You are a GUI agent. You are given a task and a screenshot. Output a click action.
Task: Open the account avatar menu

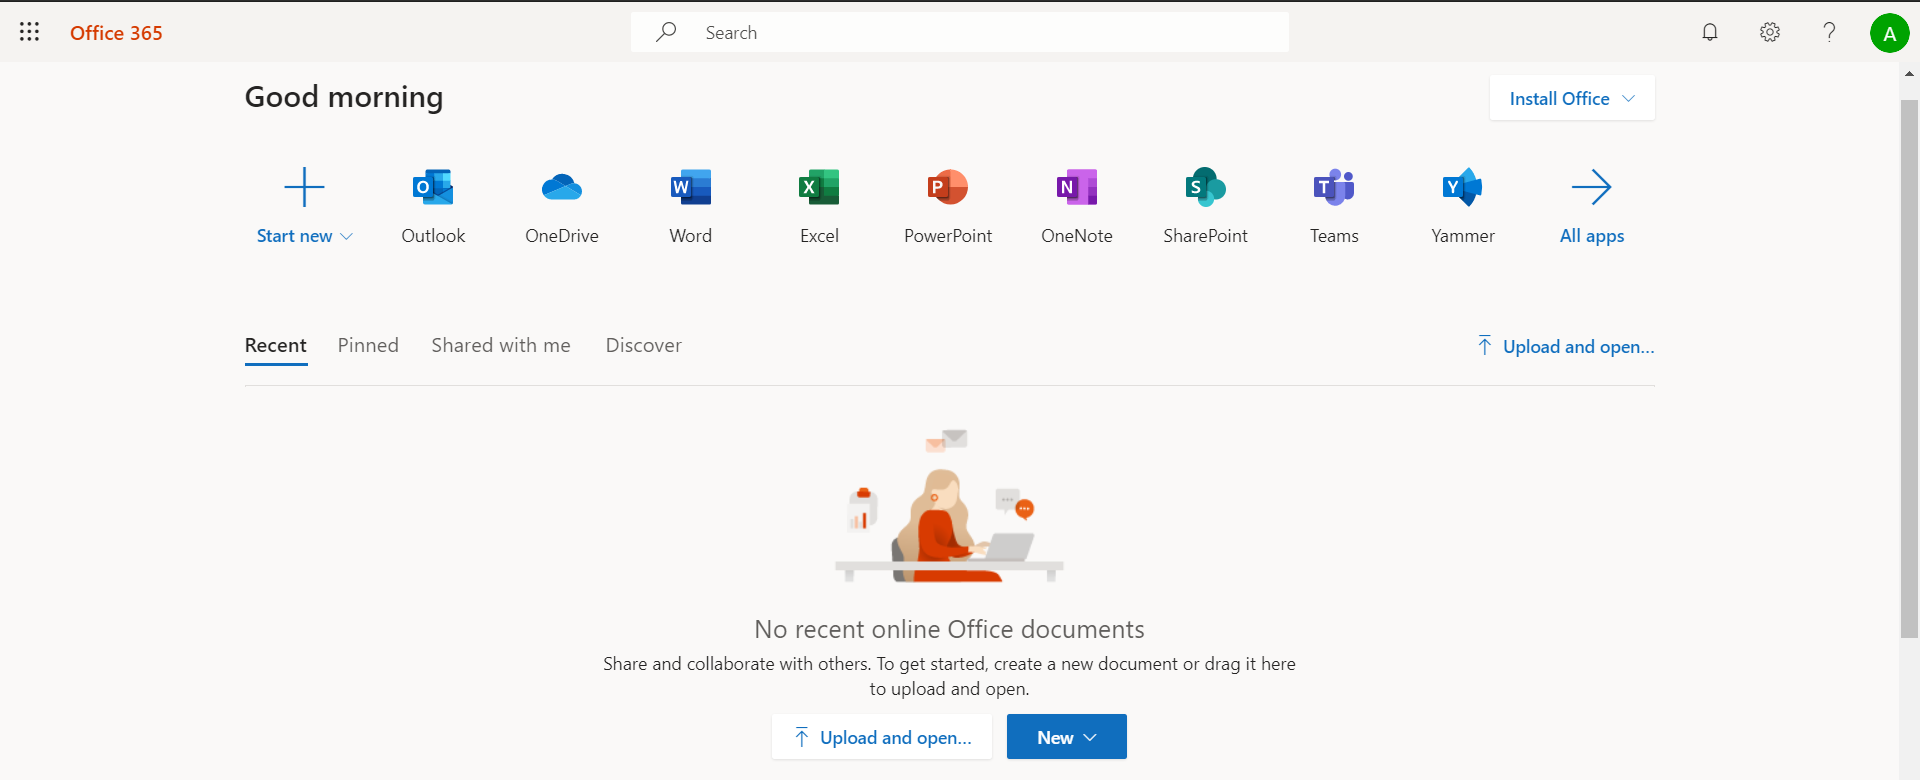pos(1889,33)
